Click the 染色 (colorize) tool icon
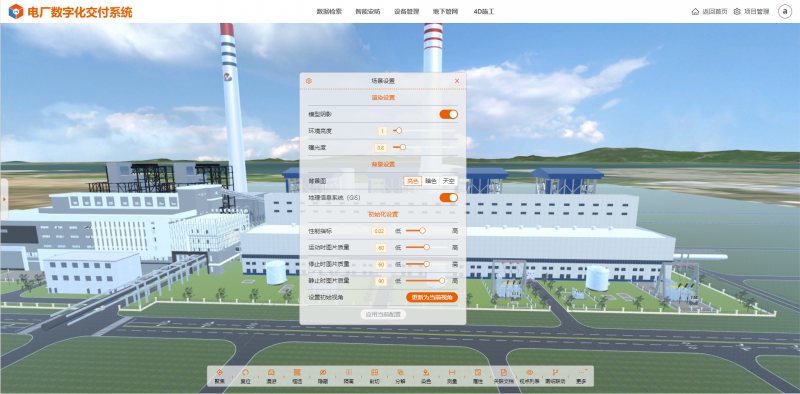The image size is (800, 394). point(426,373)
